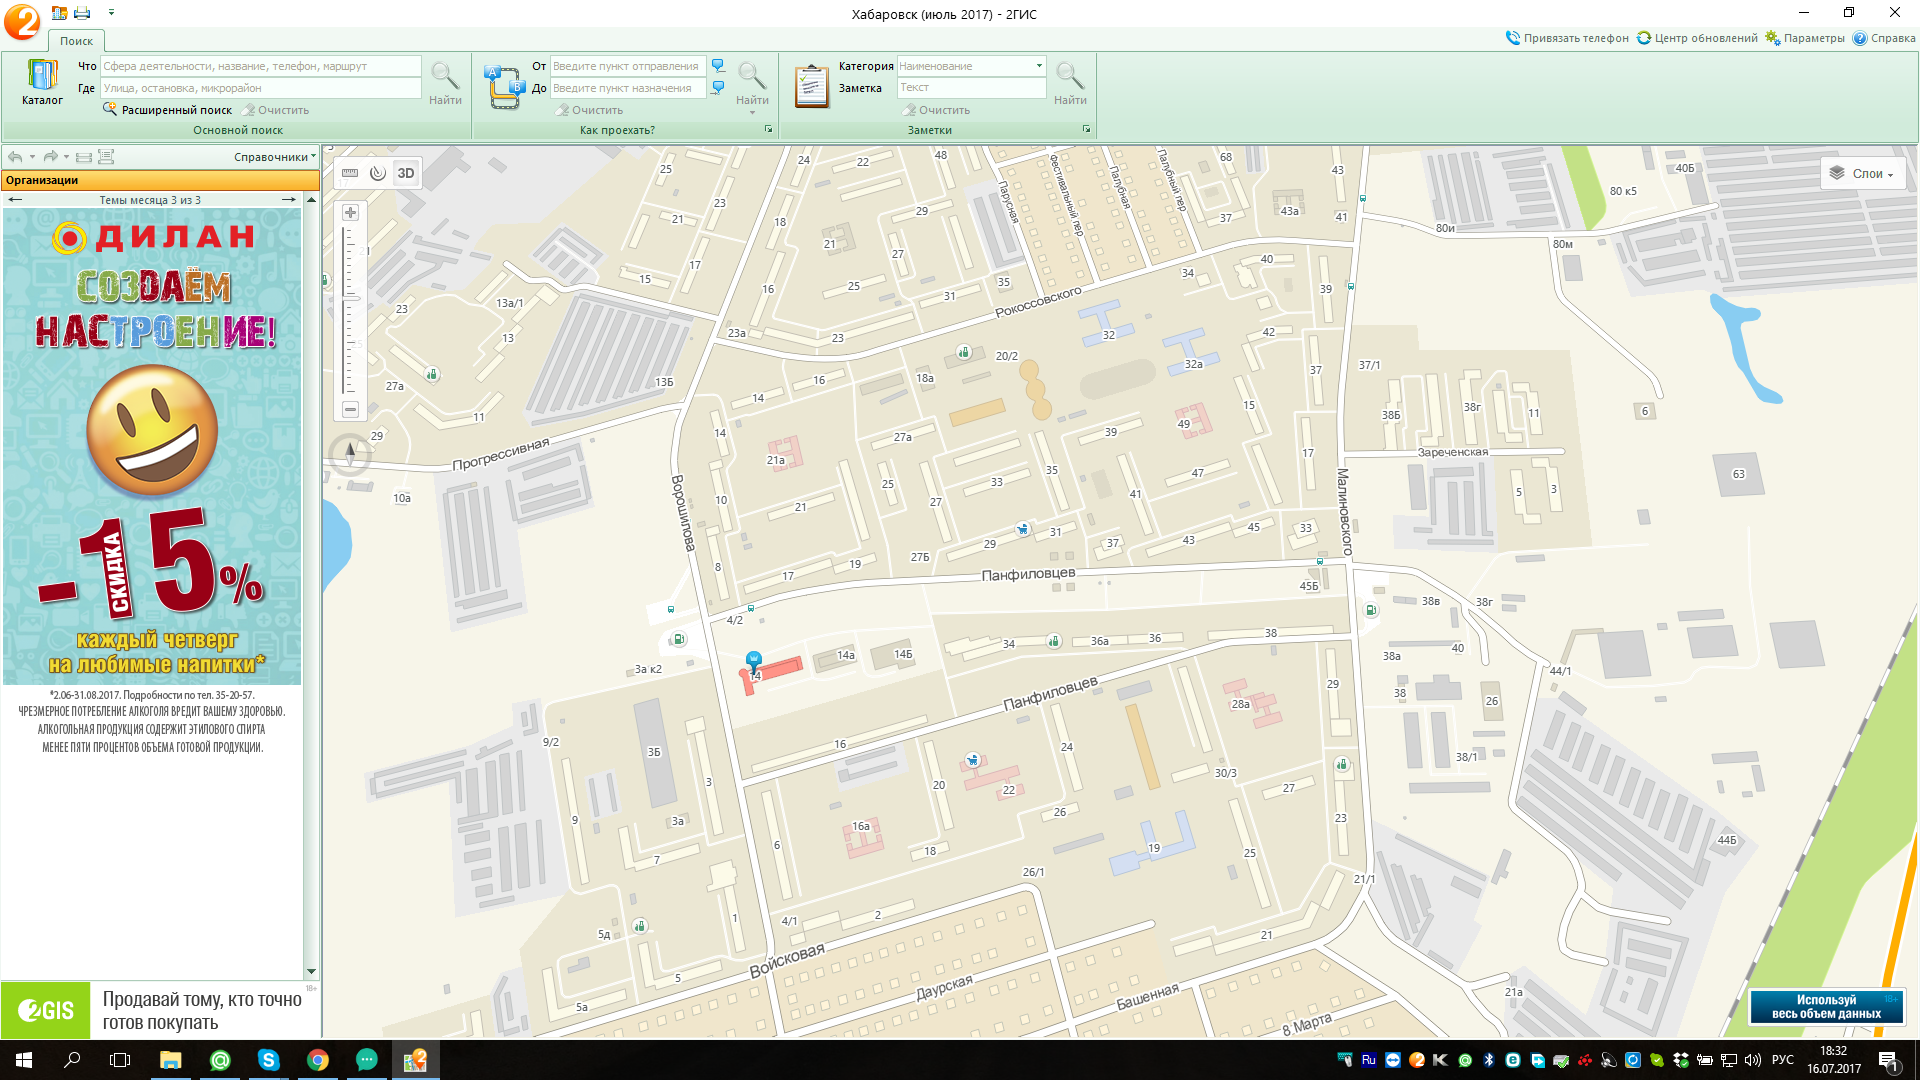Click the 2GIS Продавай тому banner
Screen dimensions: 1920x1080
click(160, 1010)
